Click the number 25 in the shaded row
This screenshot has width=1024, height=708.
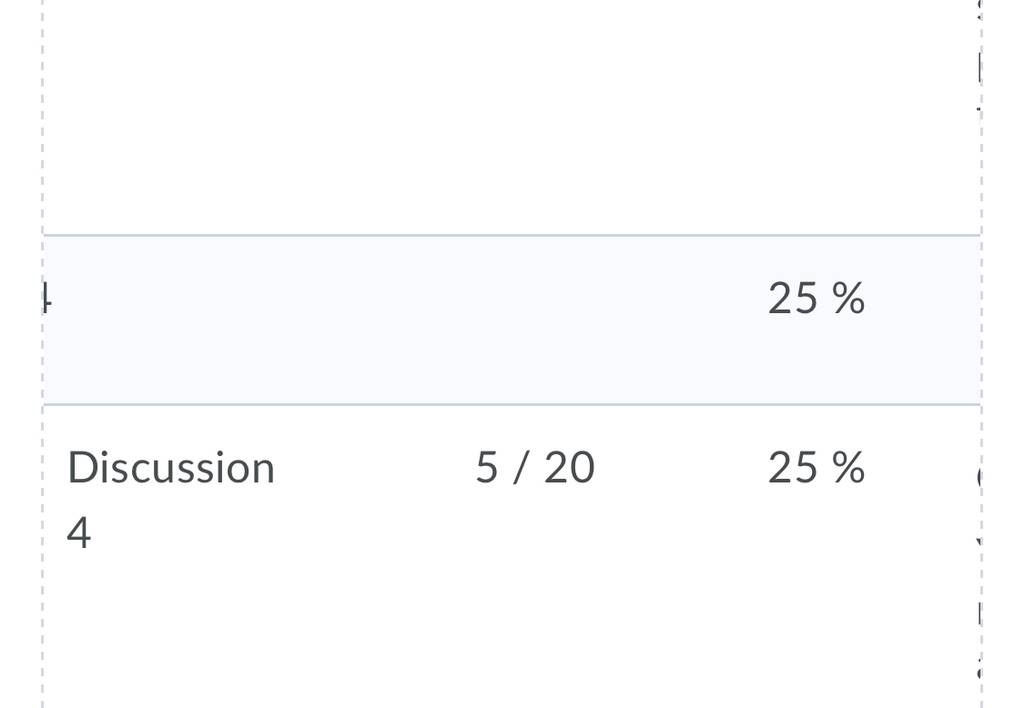point(793,298)
